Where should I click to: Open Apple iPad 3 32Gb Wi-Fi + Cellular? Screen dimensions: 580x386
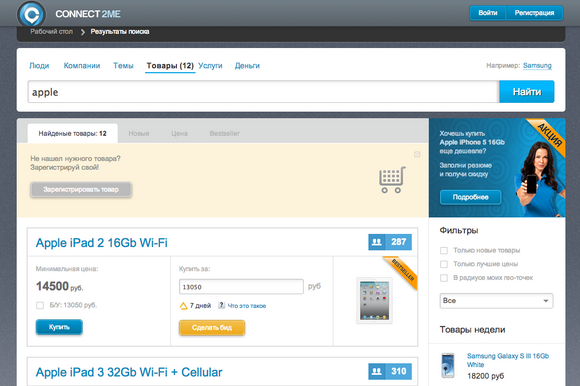(129, 372)
